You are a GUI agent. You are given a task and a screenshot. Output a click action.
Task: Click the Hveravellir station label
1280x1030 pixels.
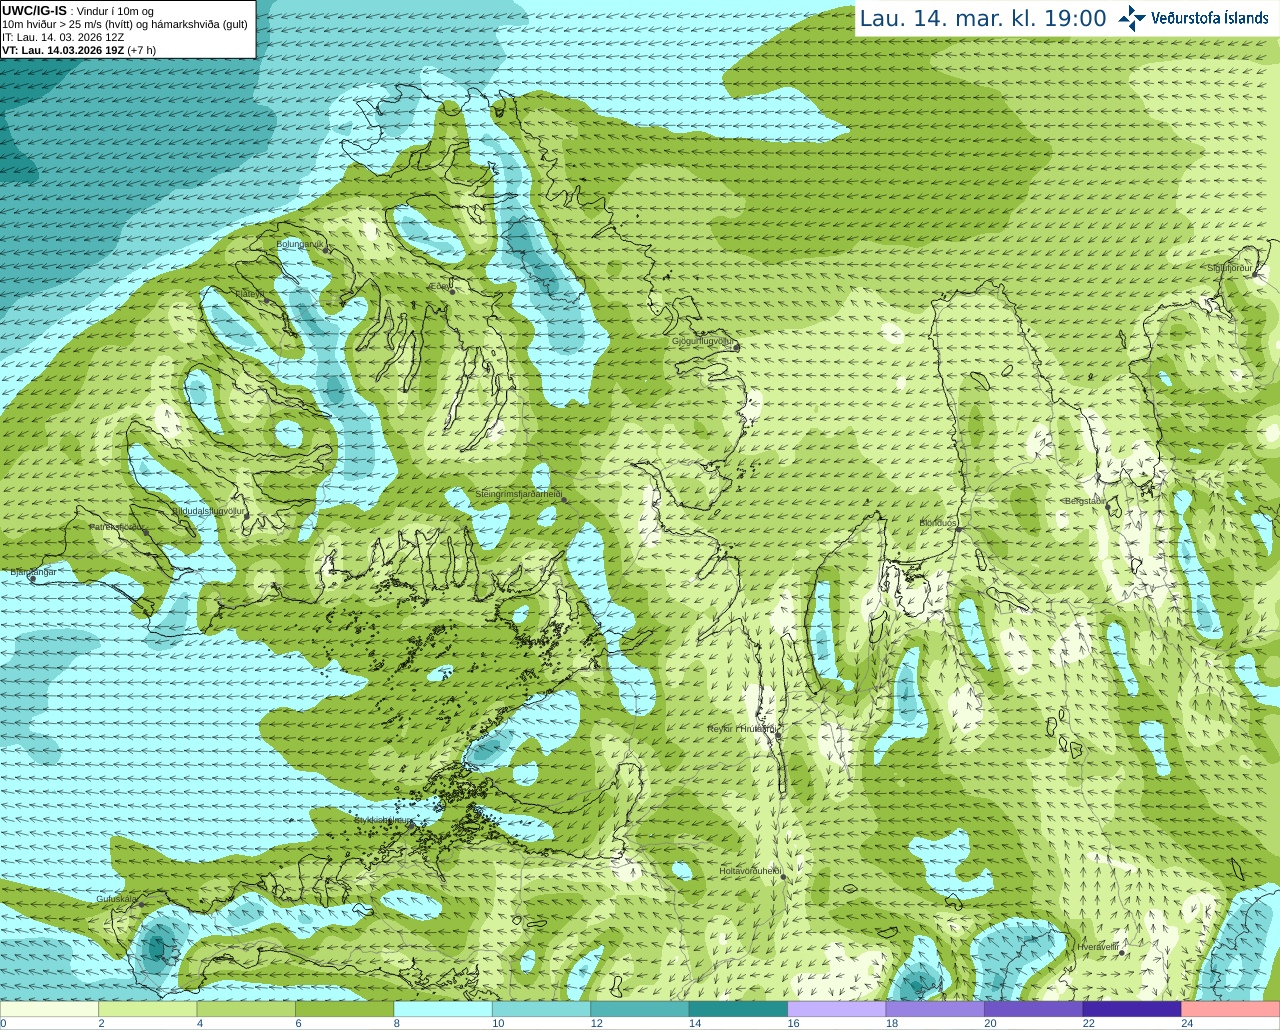[1098, 946]
